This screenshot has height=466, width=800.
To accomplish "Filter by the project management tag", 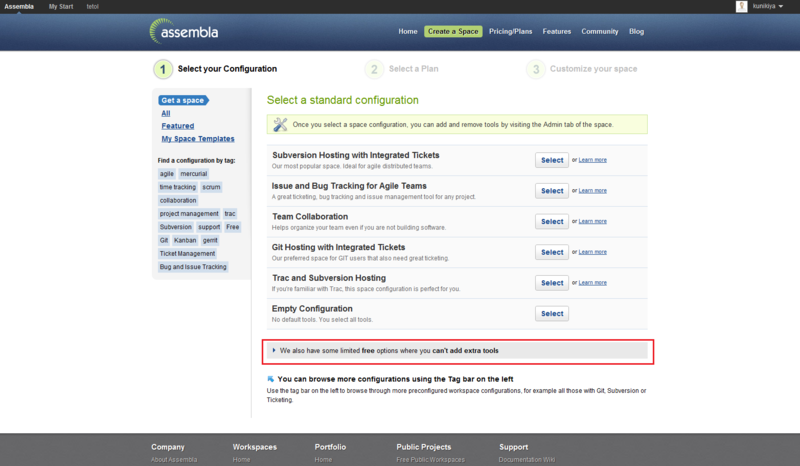I will (x=189, y=214).
